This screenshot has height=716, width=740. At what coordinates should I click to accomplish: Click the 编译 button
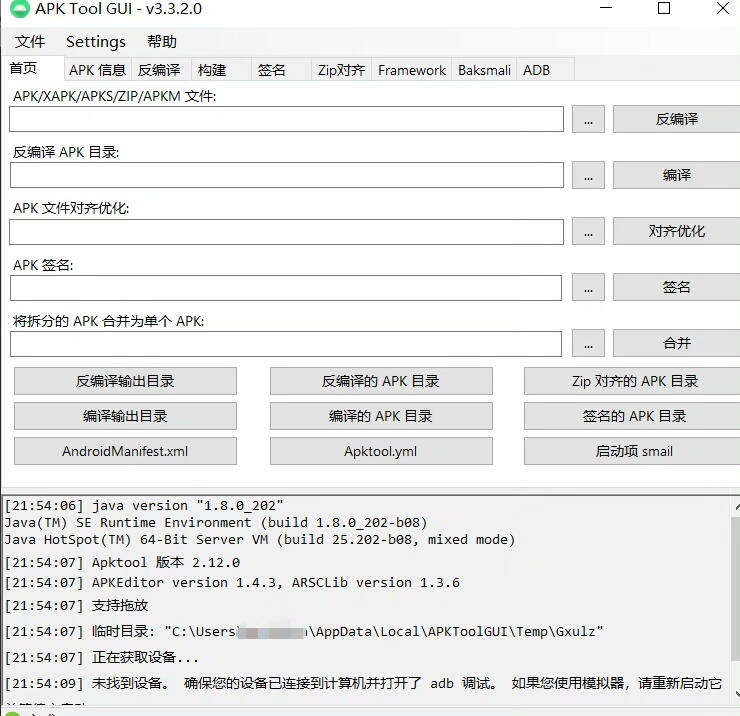click(676, 175)
